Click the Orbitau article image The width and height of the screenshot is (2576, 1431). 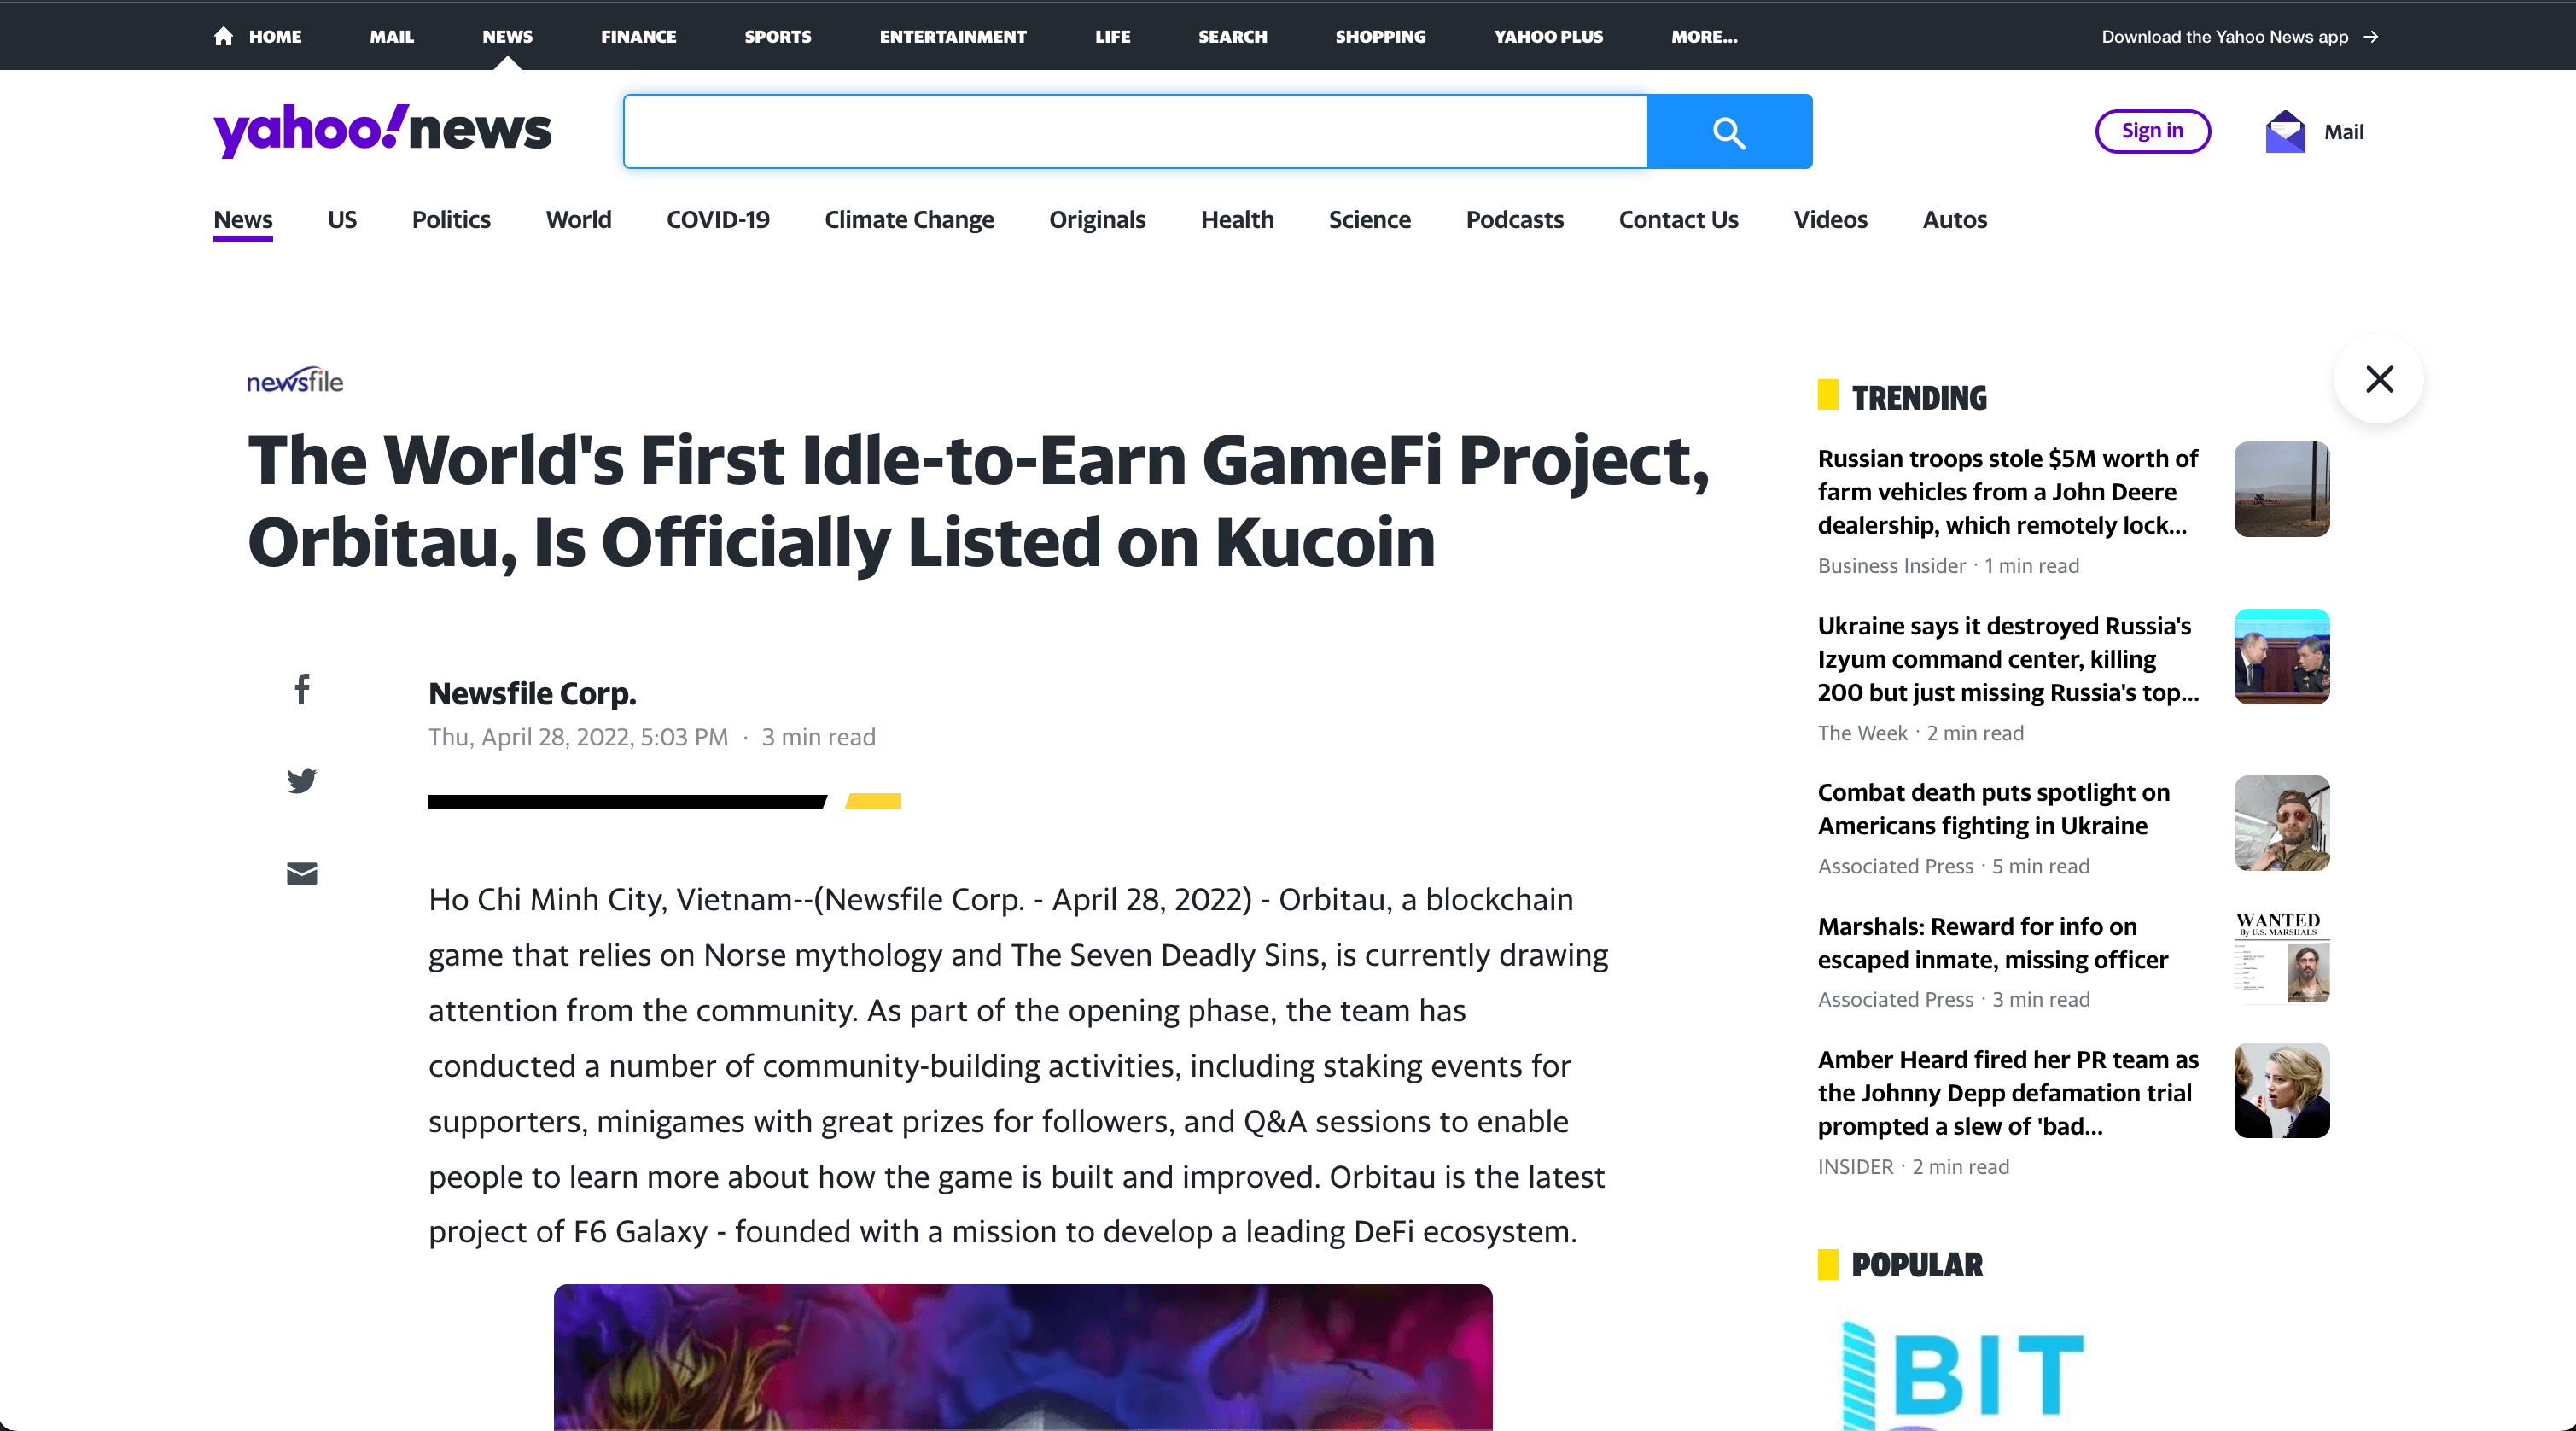[1023, 1357]
